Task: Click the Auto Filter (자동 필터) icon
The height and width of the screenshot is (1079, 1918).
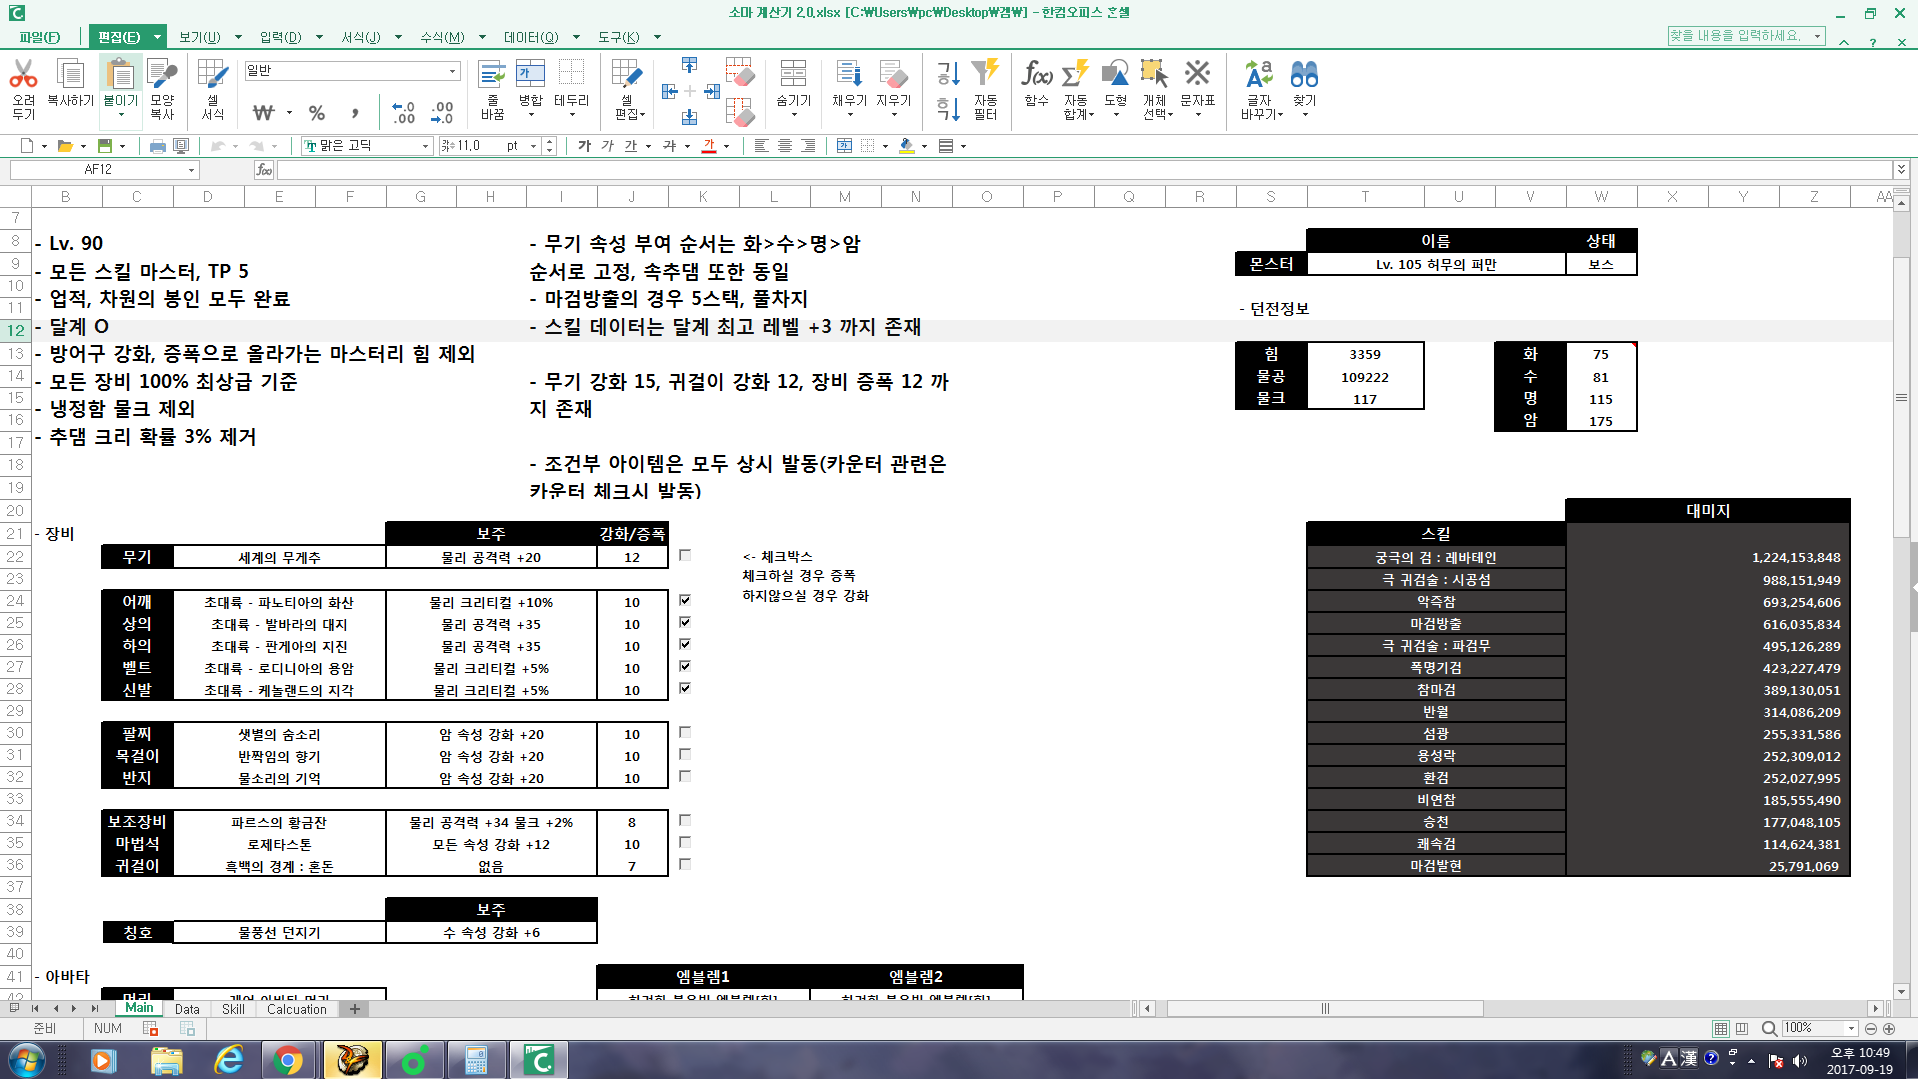Action: pos(985,75)
